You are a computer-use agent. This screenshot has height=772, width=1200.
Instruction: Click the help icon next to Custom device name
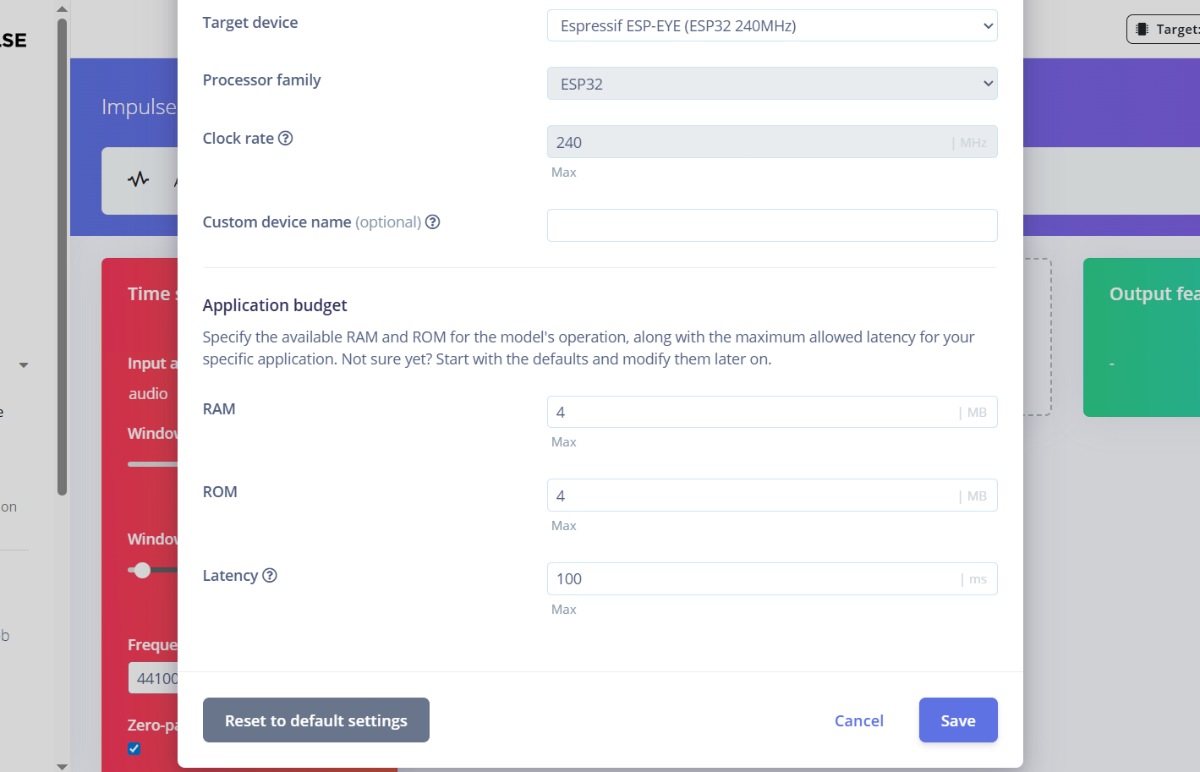tap(433, 222)
